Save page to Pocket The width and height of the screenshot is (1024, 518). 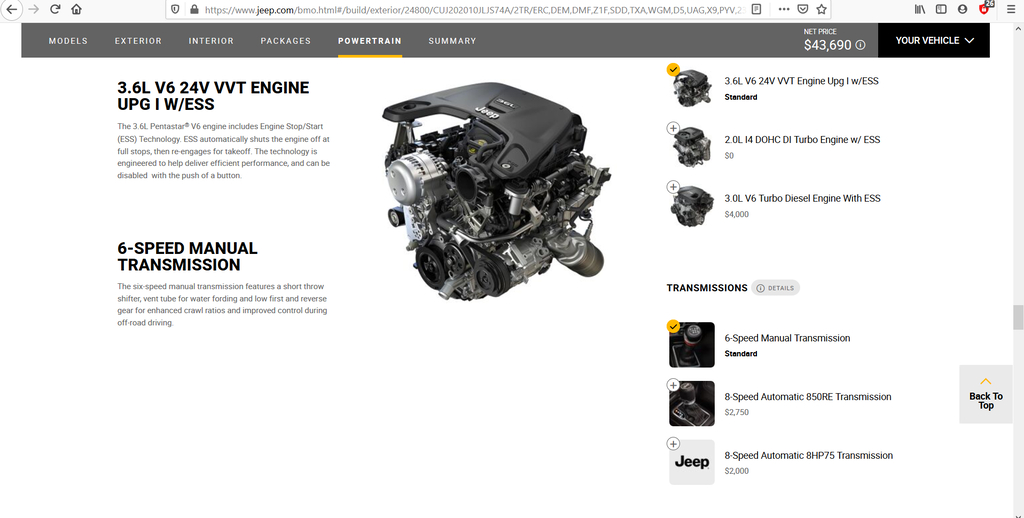803,9
